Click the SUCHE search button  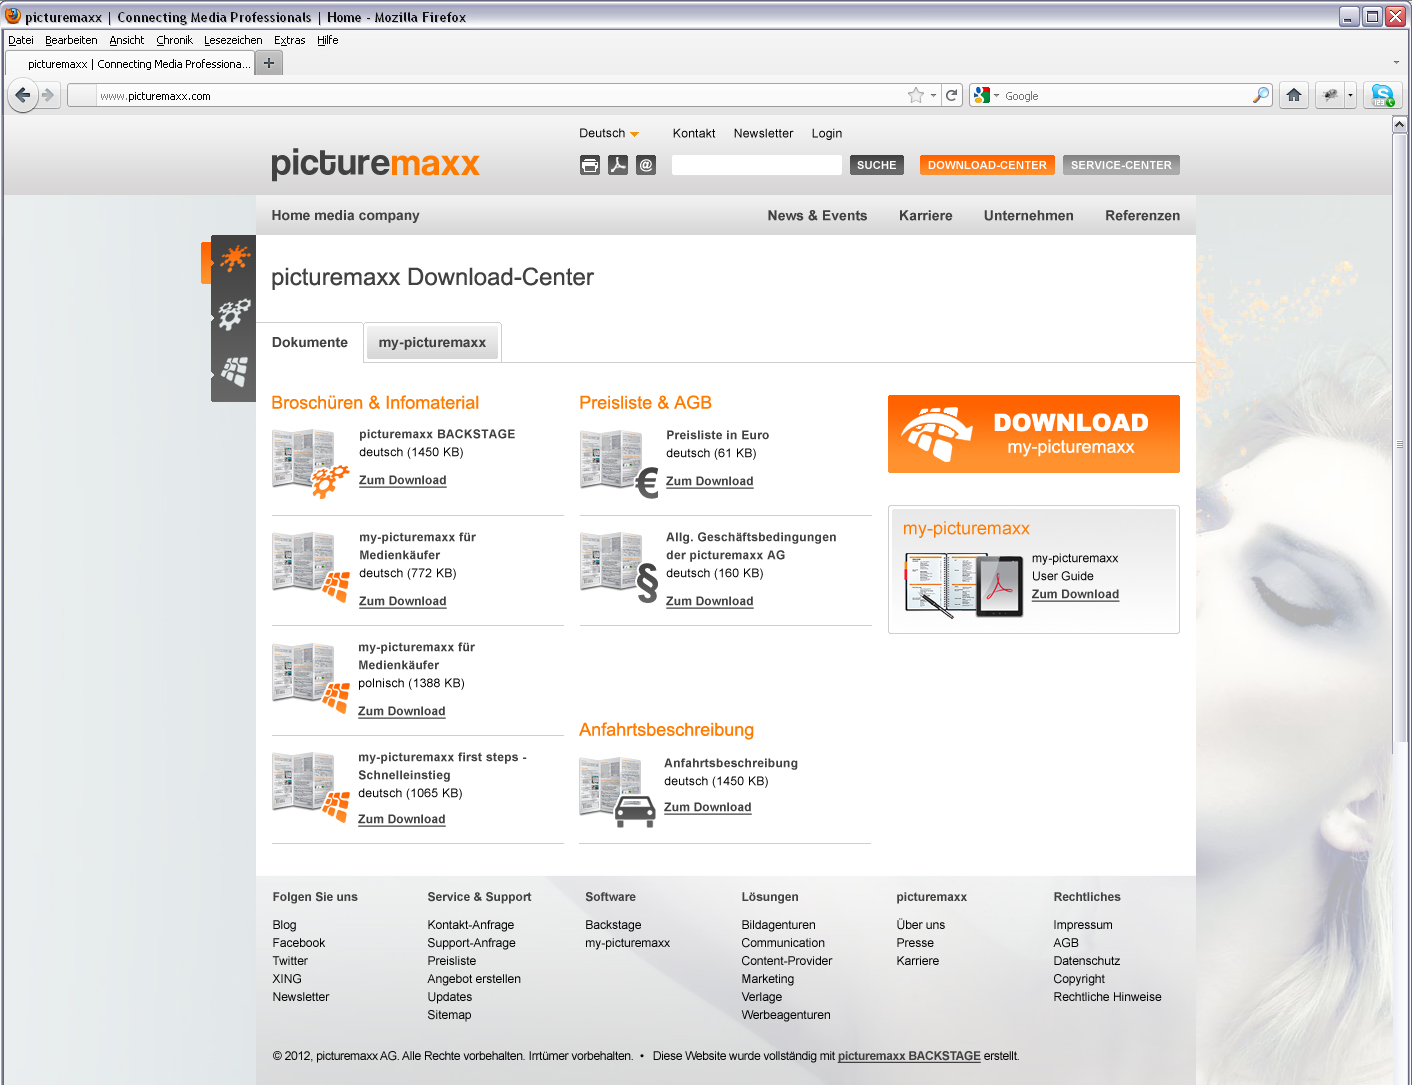point(876,165)
